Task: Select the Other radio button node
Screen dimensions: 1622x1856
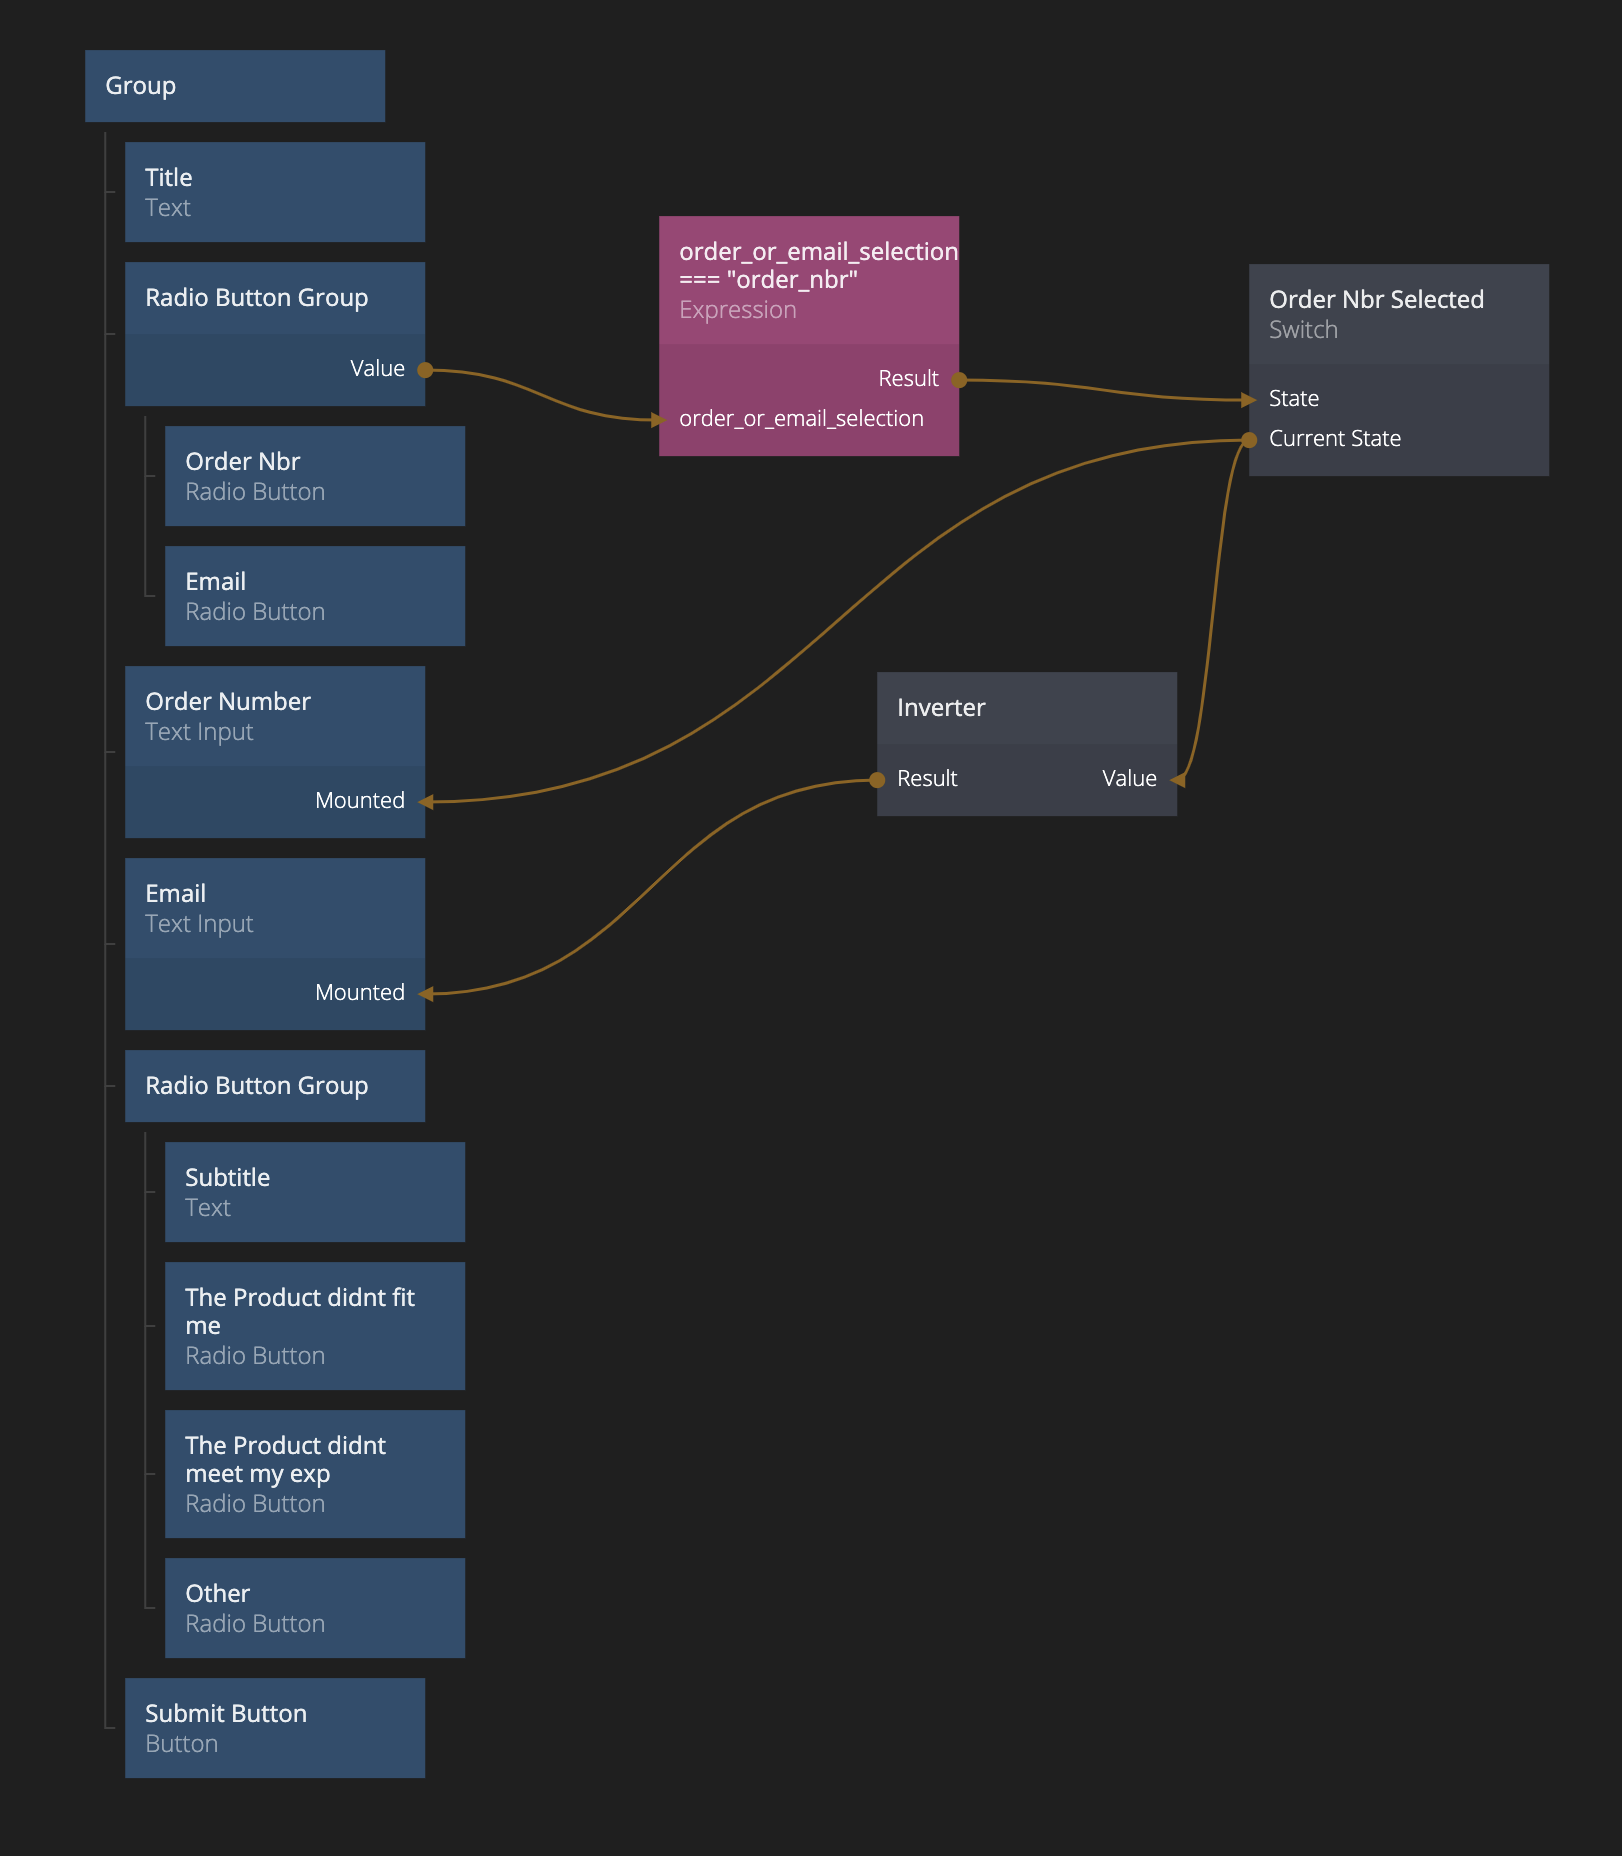Action: (x=314, y=1608)
